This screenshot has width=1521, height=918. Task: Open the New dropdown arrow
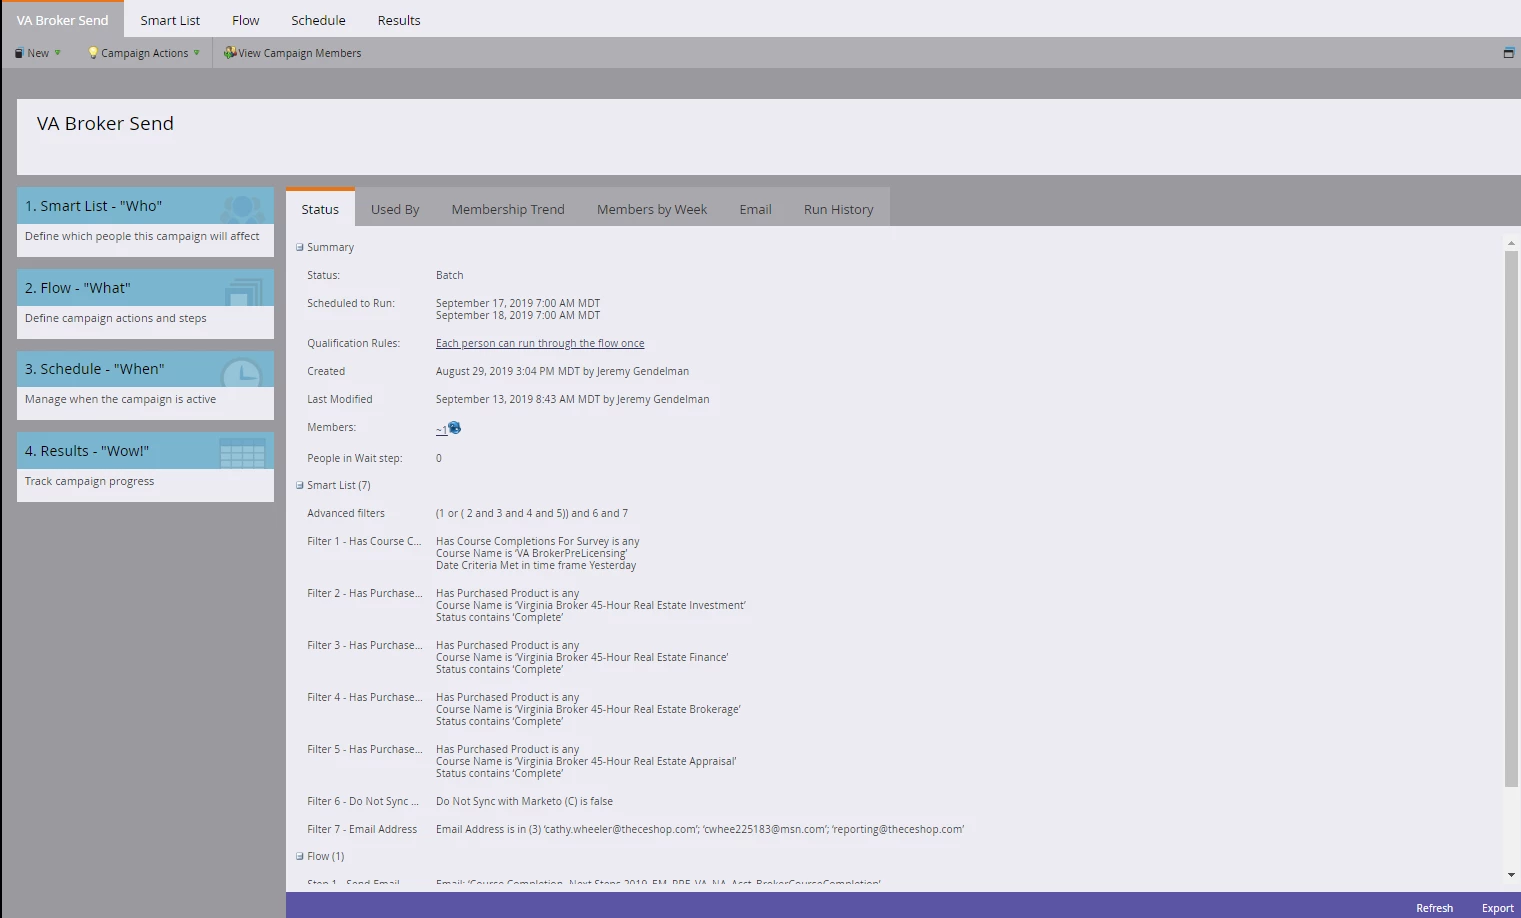click(x=57, y=53)
